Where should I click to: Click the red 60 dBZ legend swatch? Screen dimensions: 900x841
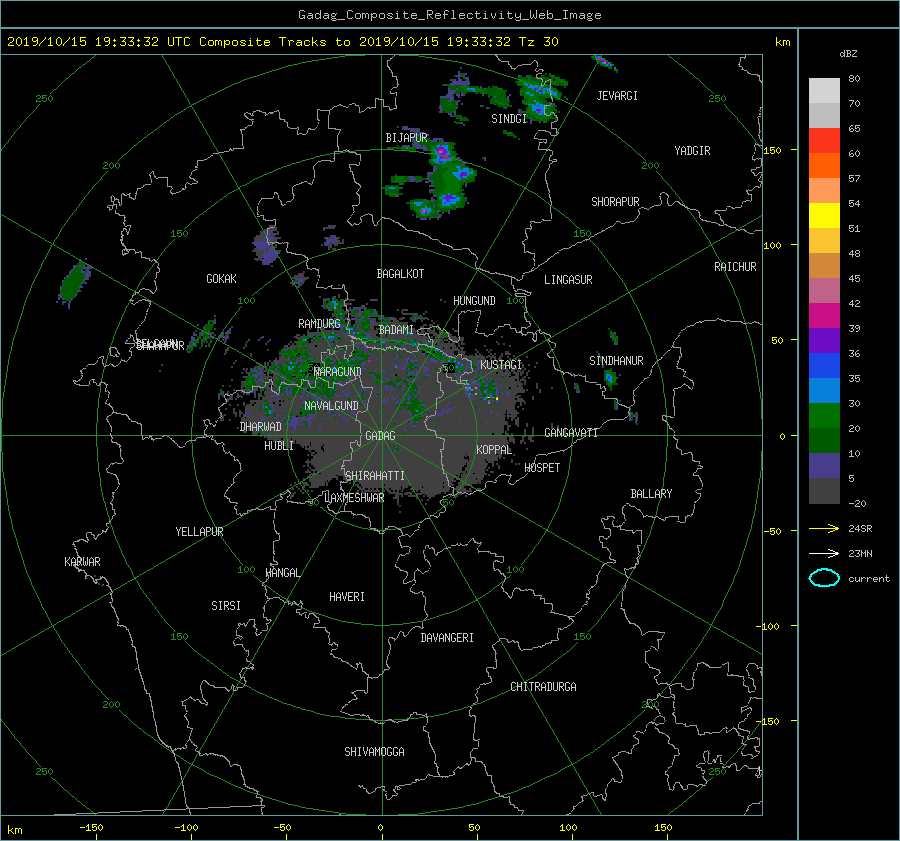point(824,141)
